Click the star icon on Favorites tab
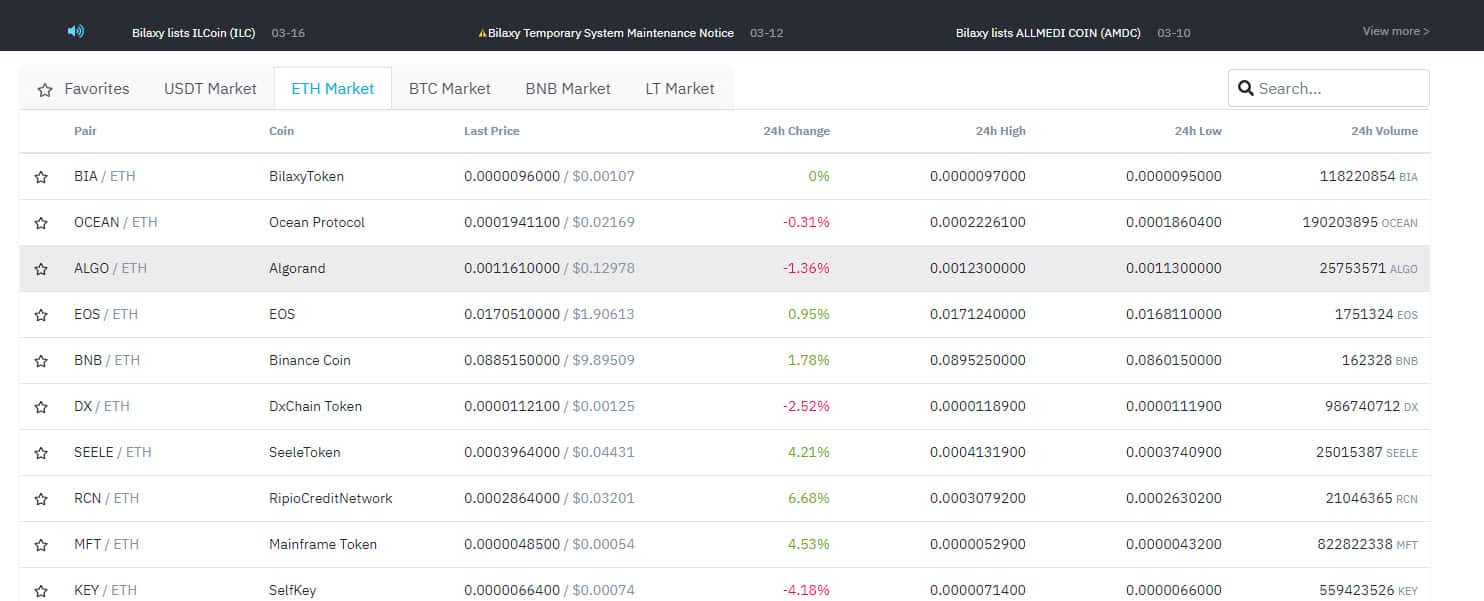1484x601 pixels. (x=45, y=89)
